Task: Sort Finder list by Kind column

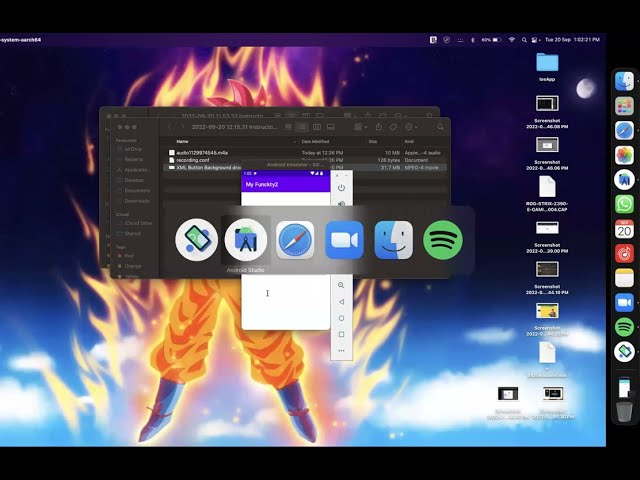Action: (409, 142)
